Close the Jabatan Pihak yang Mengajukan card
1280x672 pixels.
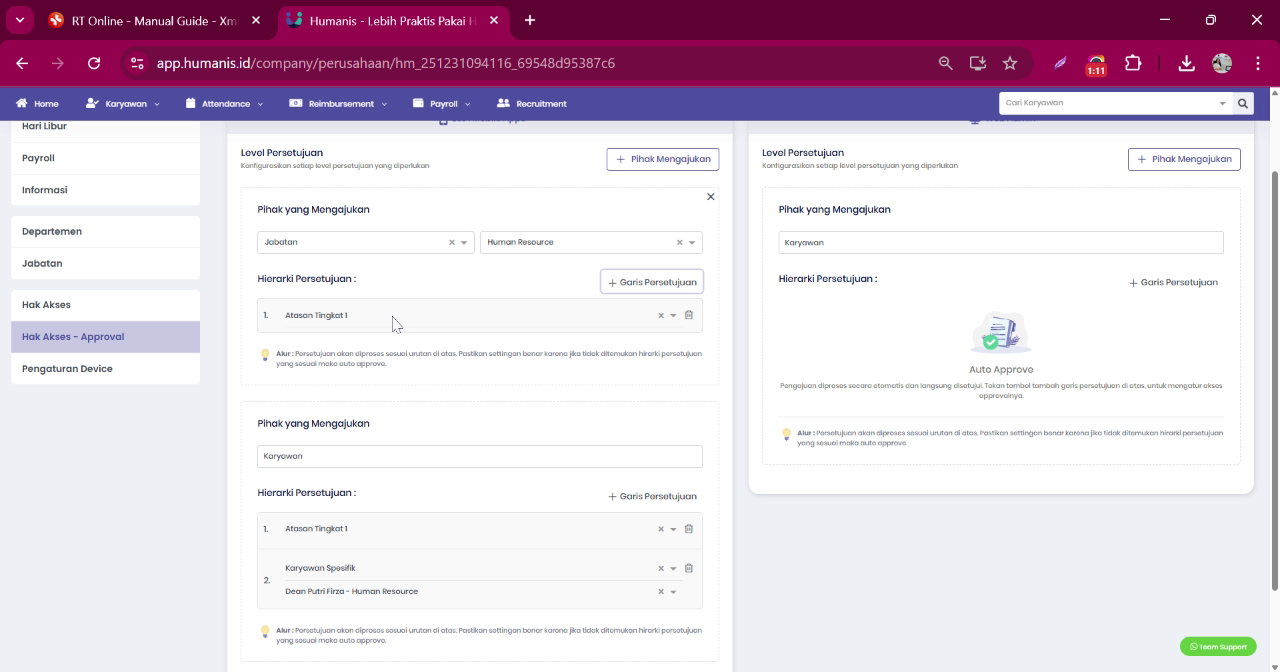[x=711, y=197]
